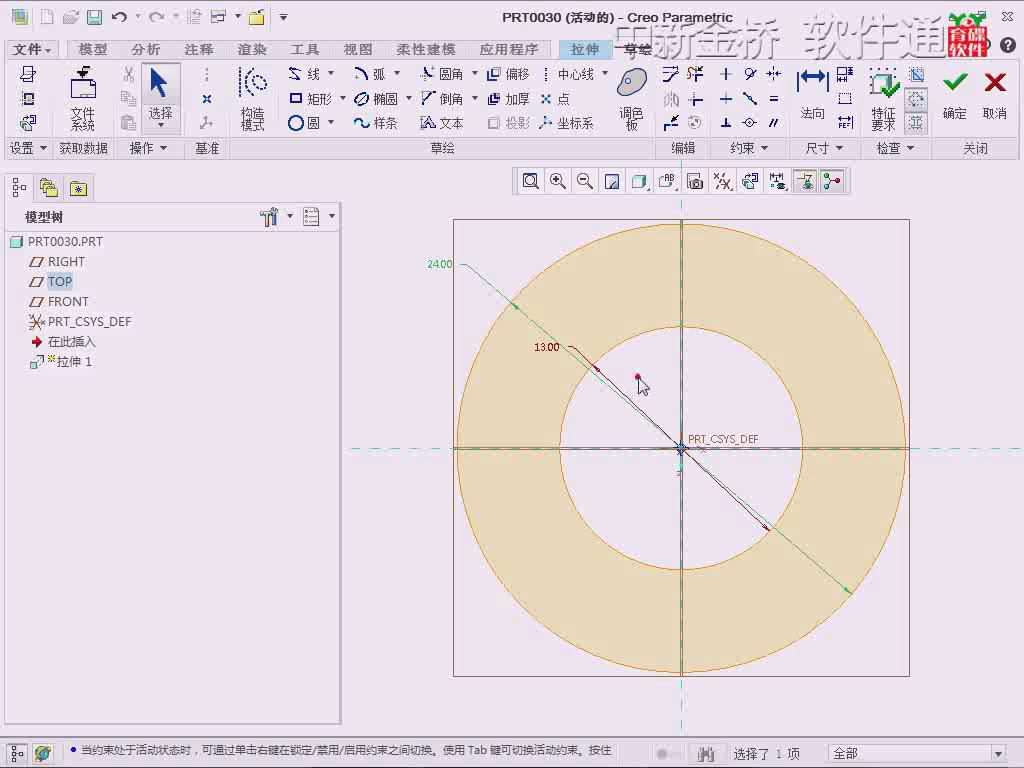Expand the 圆 circle dropdown arrow

331,122
